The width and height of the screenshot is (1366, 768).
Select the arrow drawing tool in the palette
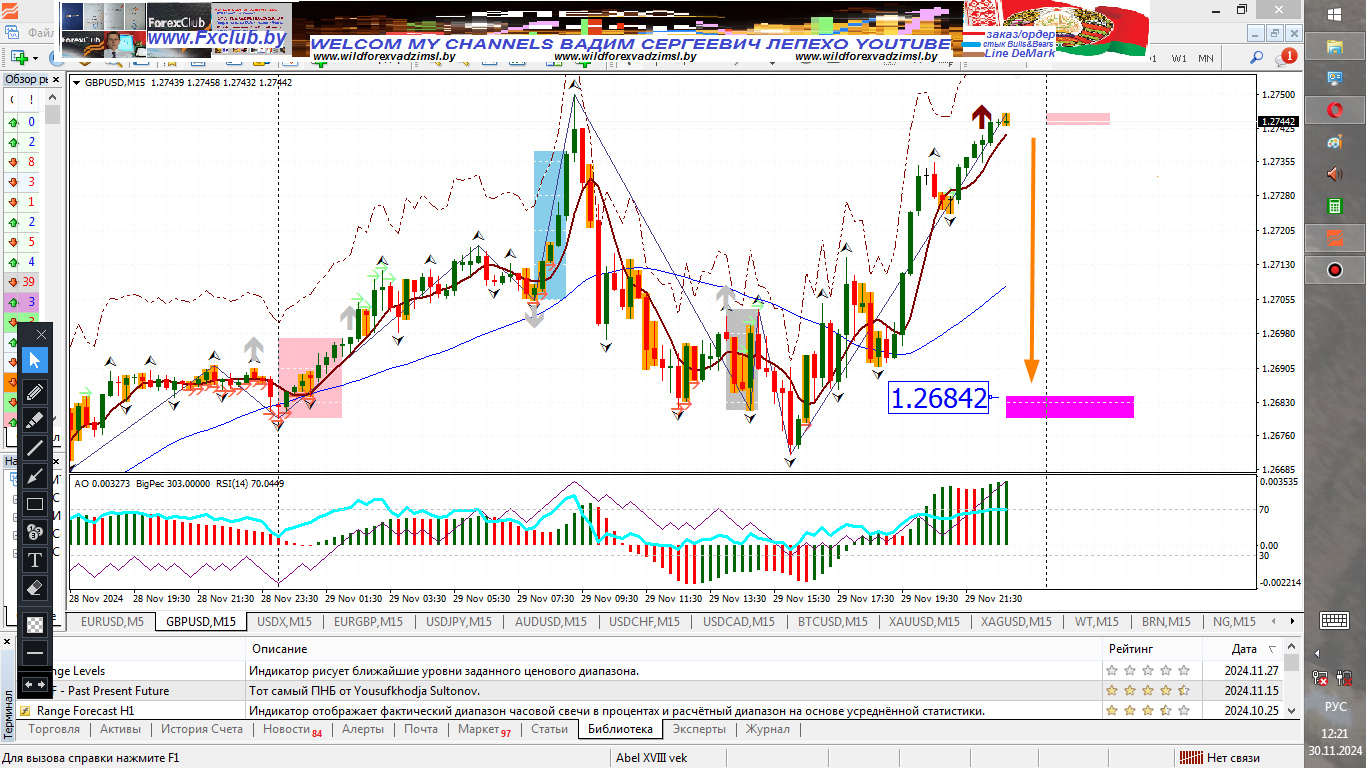(35, 475)
